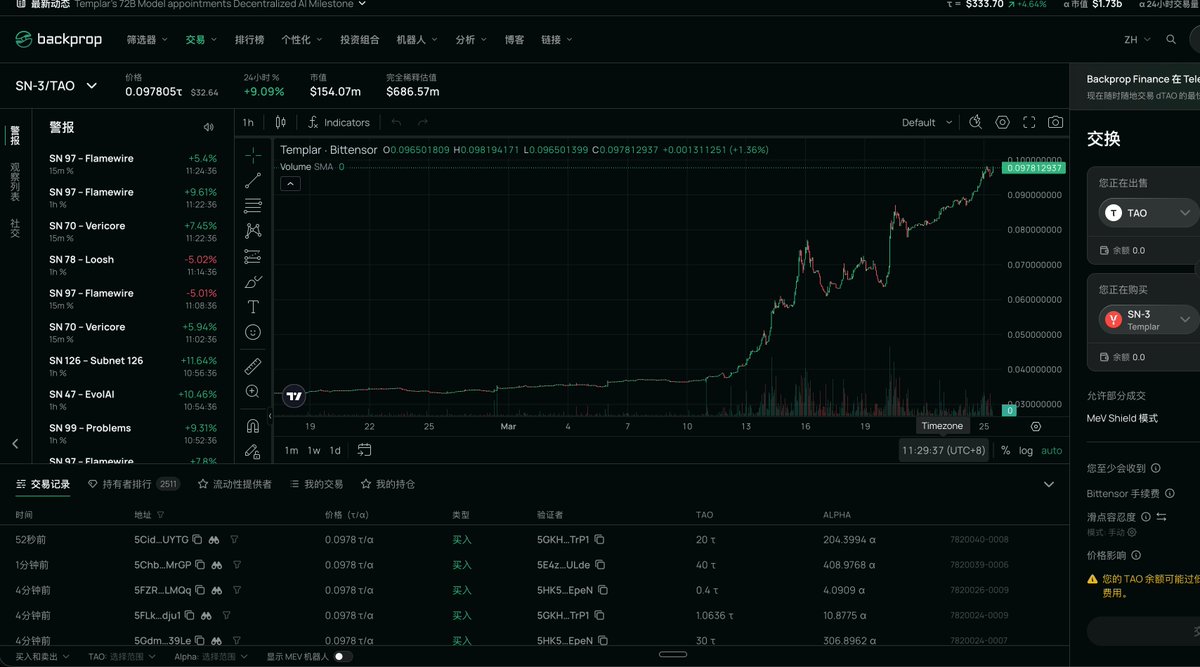The width and height of the screenshot is (1200, 667).
Task: Select the trend line drawing tool
Action: tap(253, 180)
